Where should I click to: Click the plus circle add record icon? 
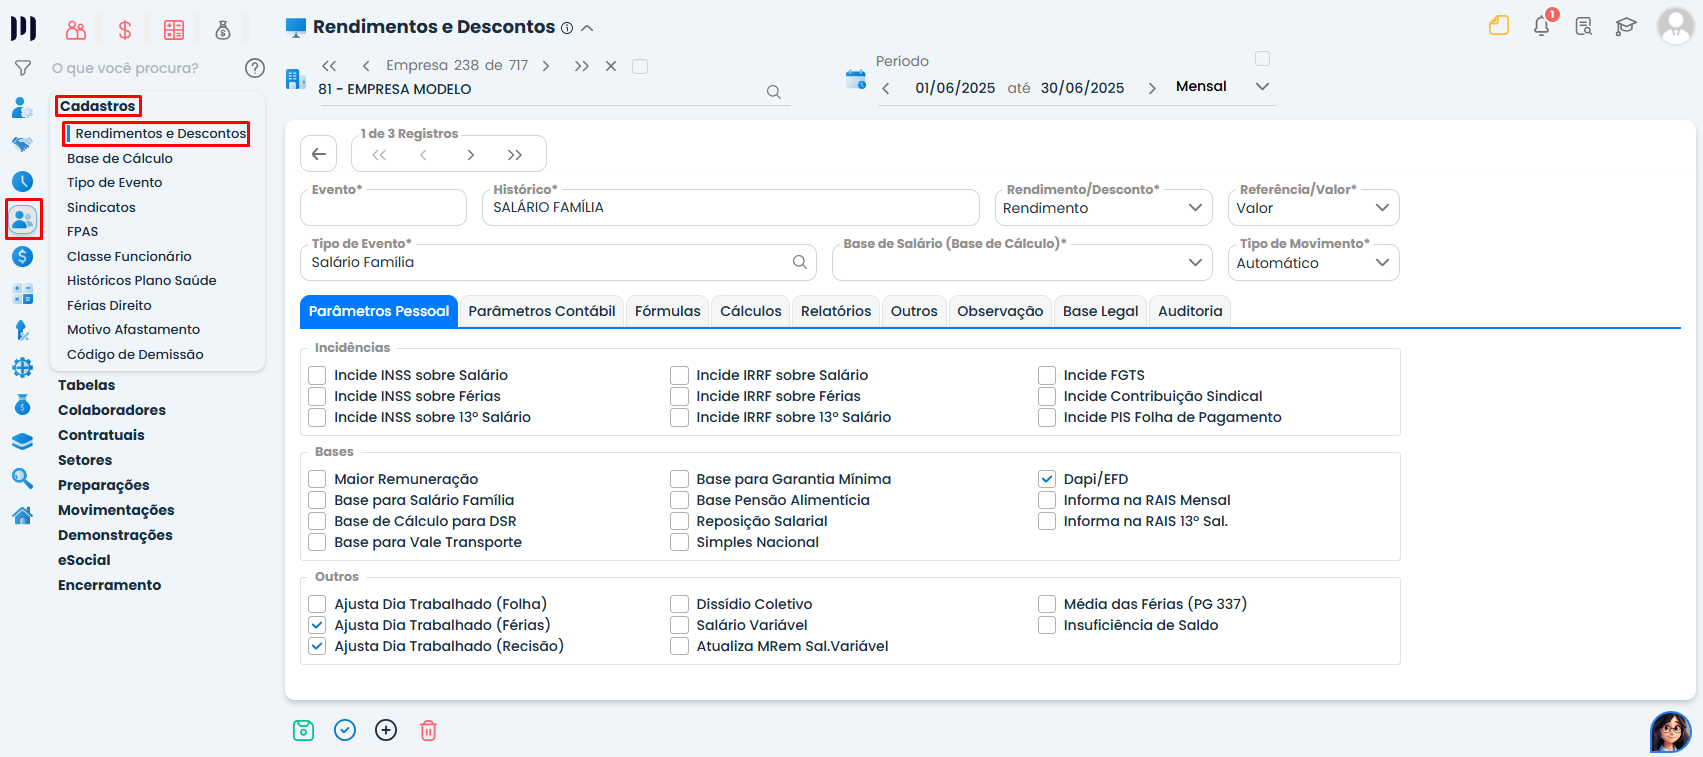(x=386, y=731)
